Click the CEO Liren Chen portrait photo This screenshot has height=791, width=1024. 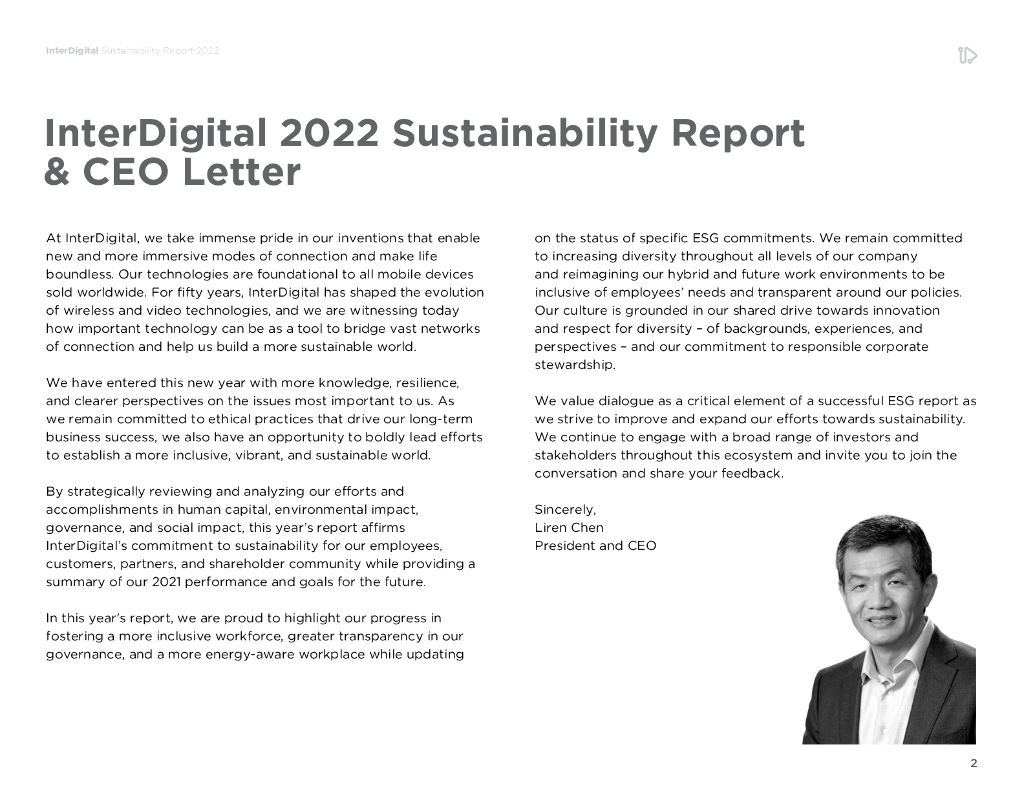point(889,629)
